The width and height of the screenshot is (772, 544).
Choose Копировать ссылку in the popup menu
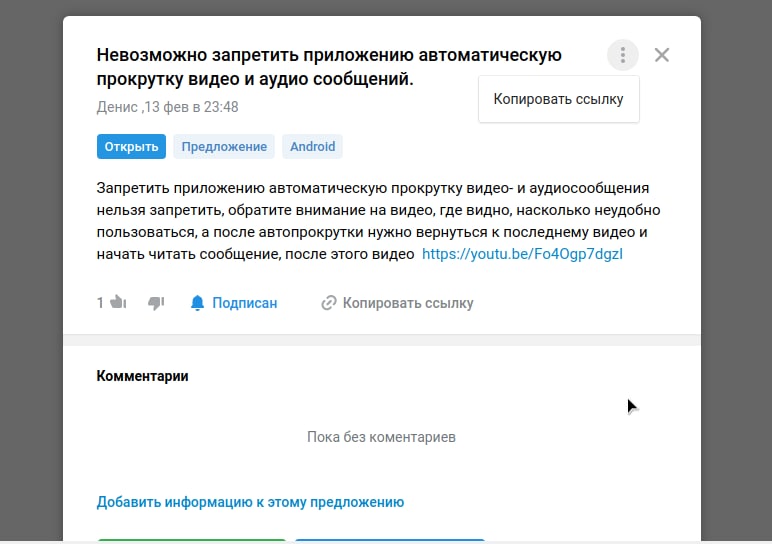click(x=558, y=99)
